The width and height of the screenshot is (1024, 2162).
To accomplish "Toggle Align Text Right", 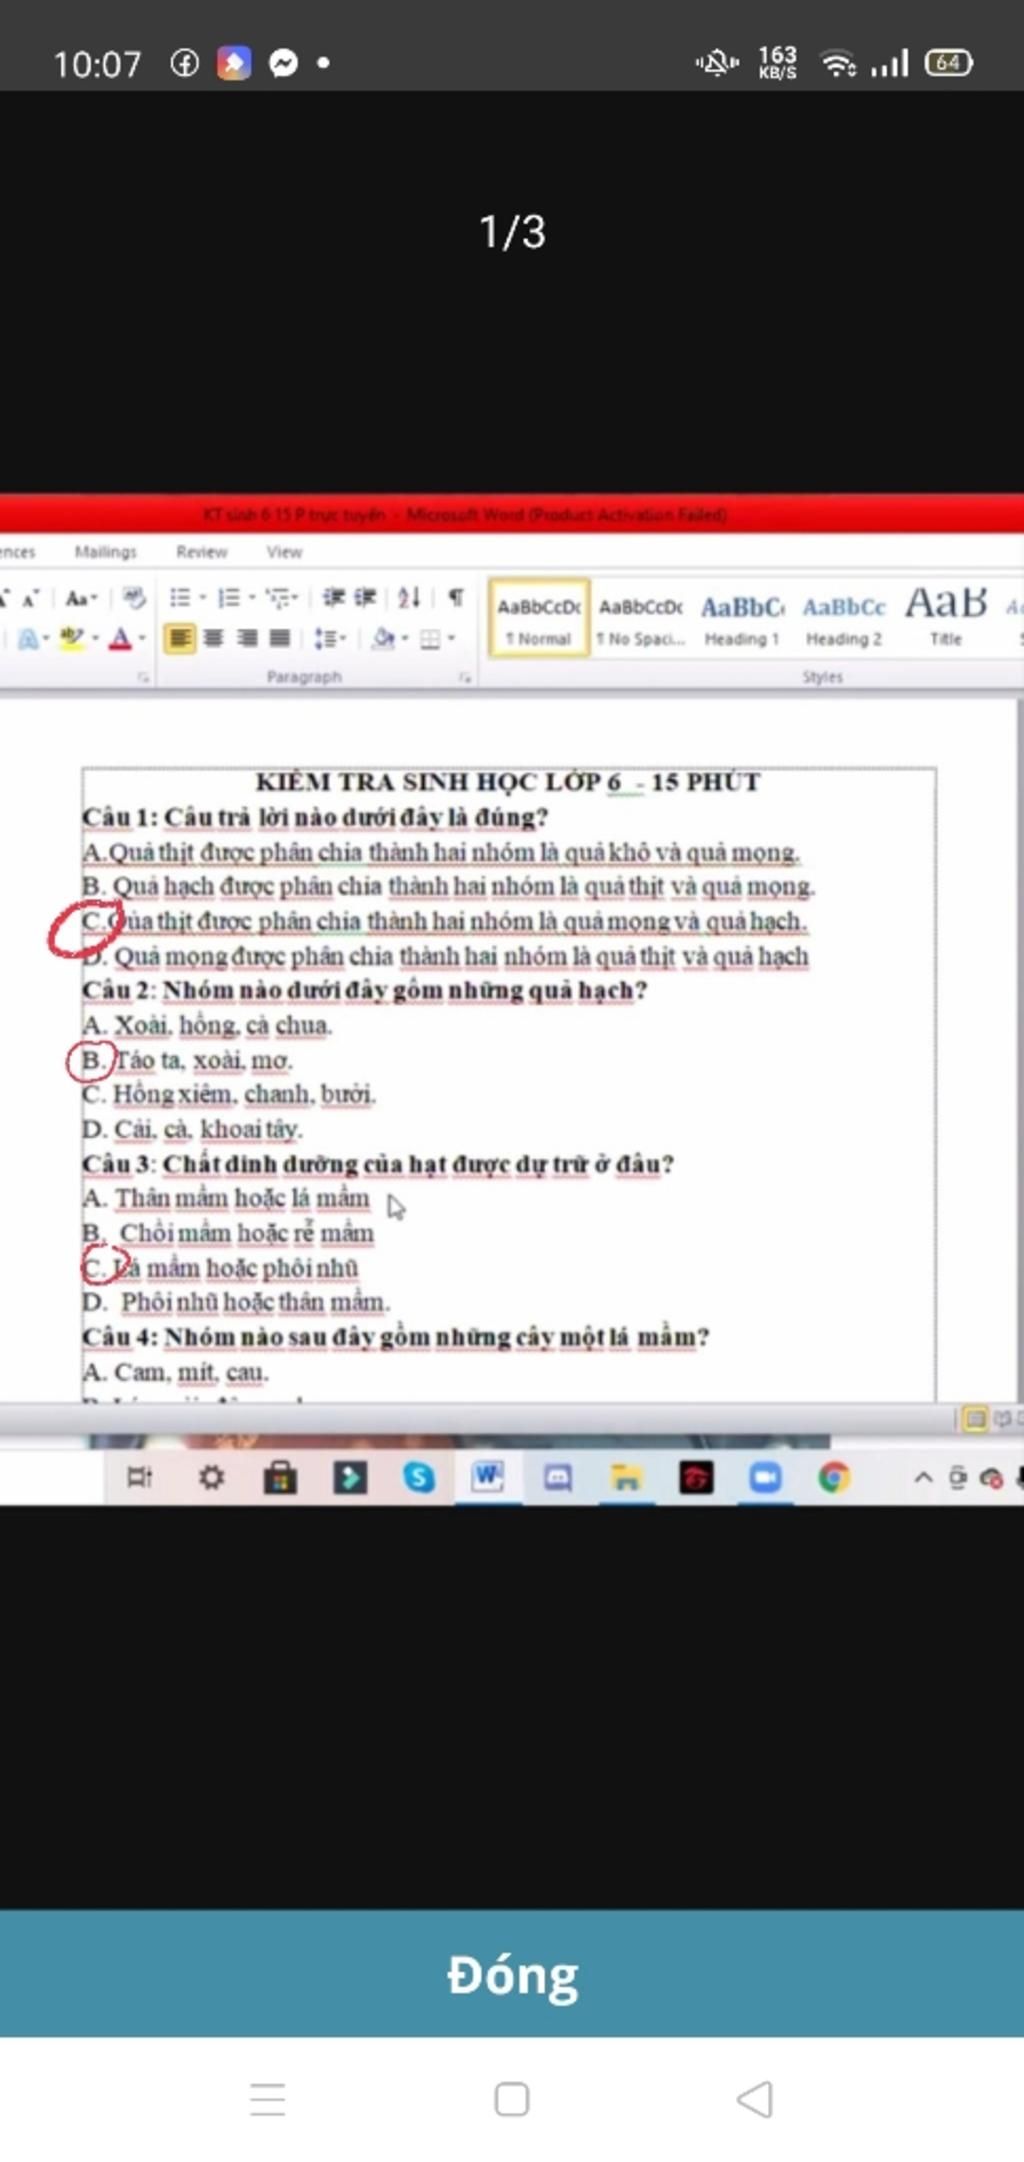I will 248,638.
